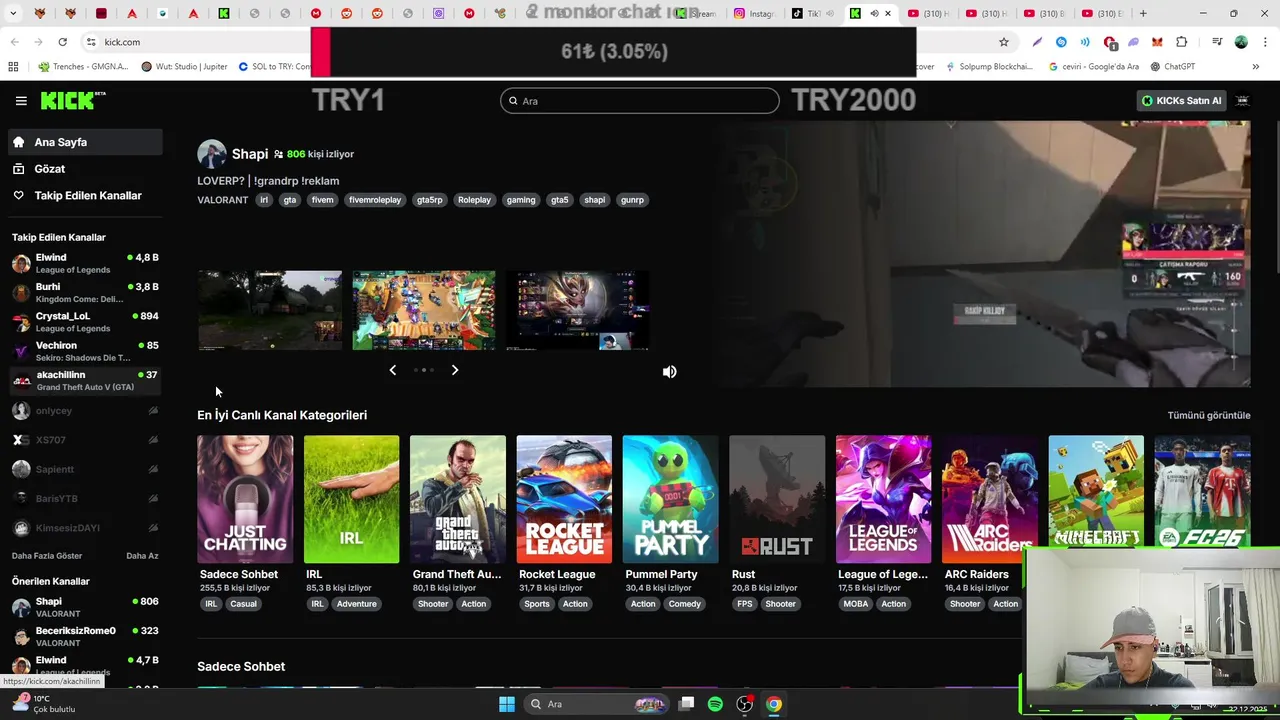This screenshot has width=1280, height=720.
Task: Open Spotify from the taskbar
Action: [715, 704]
